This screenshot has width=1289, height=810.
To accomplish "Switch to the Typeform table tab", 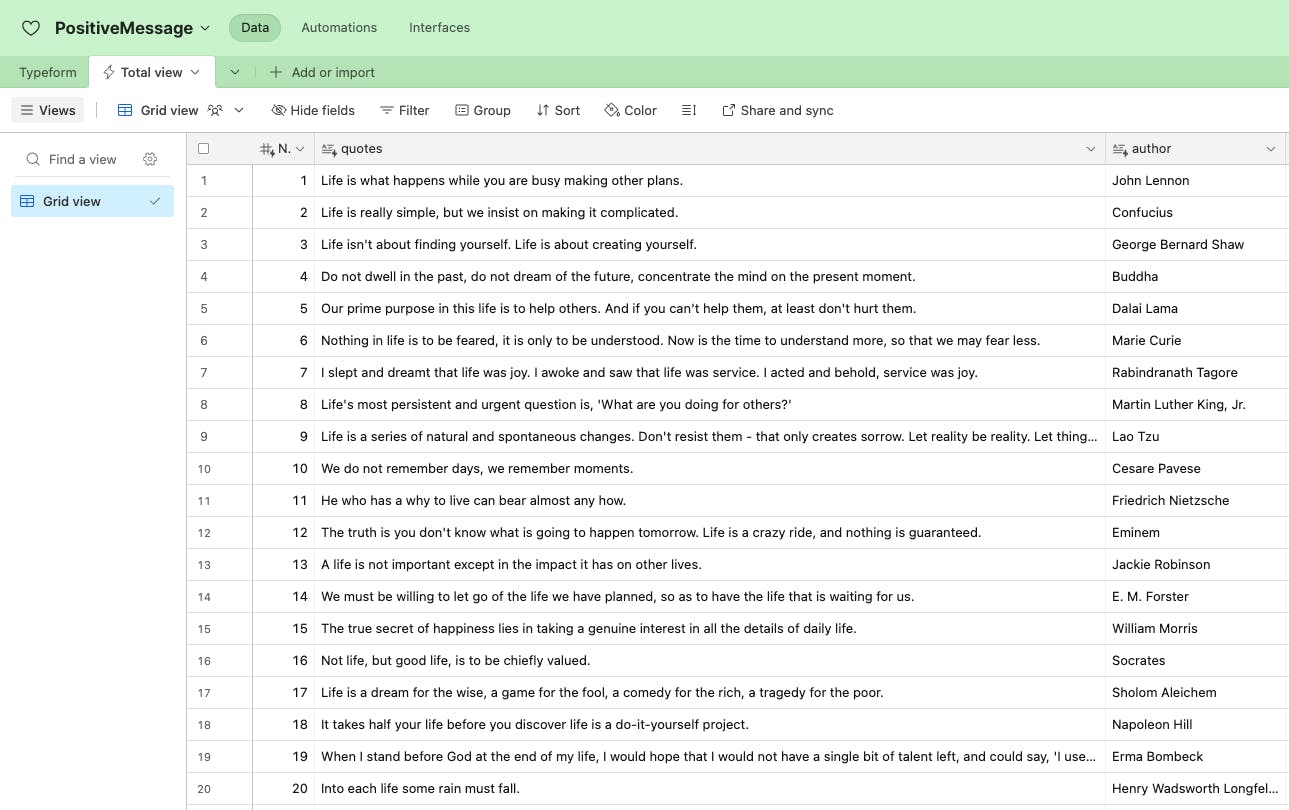I will 48,72.
